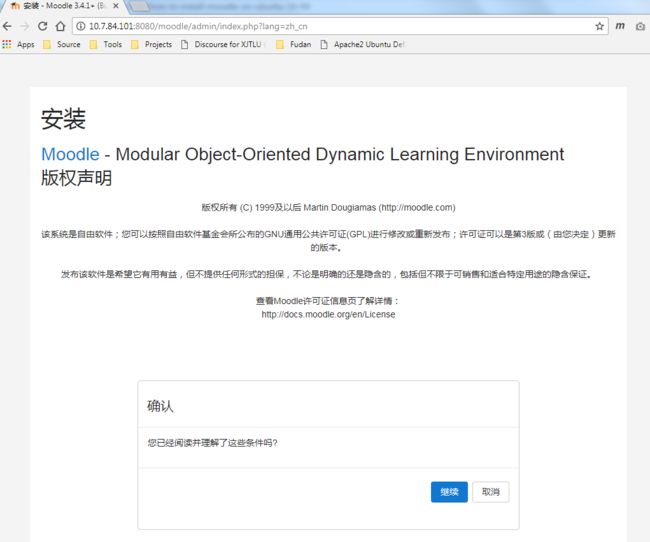Open the Source bookmarks folder
This screenshot has height=542, width=650.
pos(62,44)
